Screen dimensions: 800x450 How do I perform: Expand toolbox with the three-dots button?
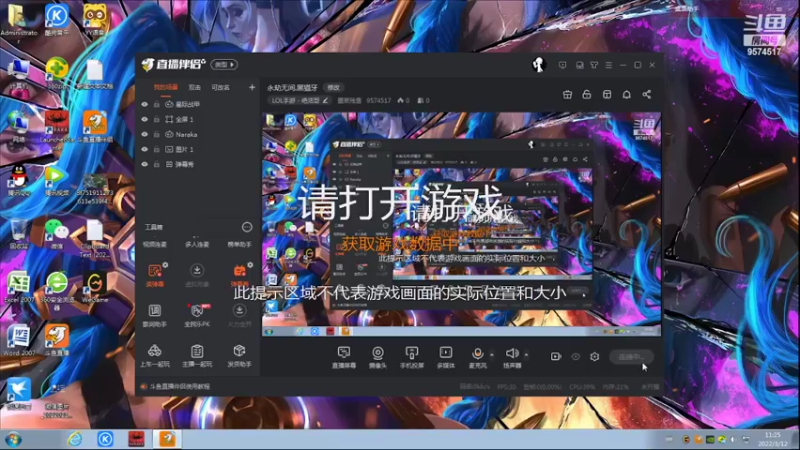click(x=247, y=227)
